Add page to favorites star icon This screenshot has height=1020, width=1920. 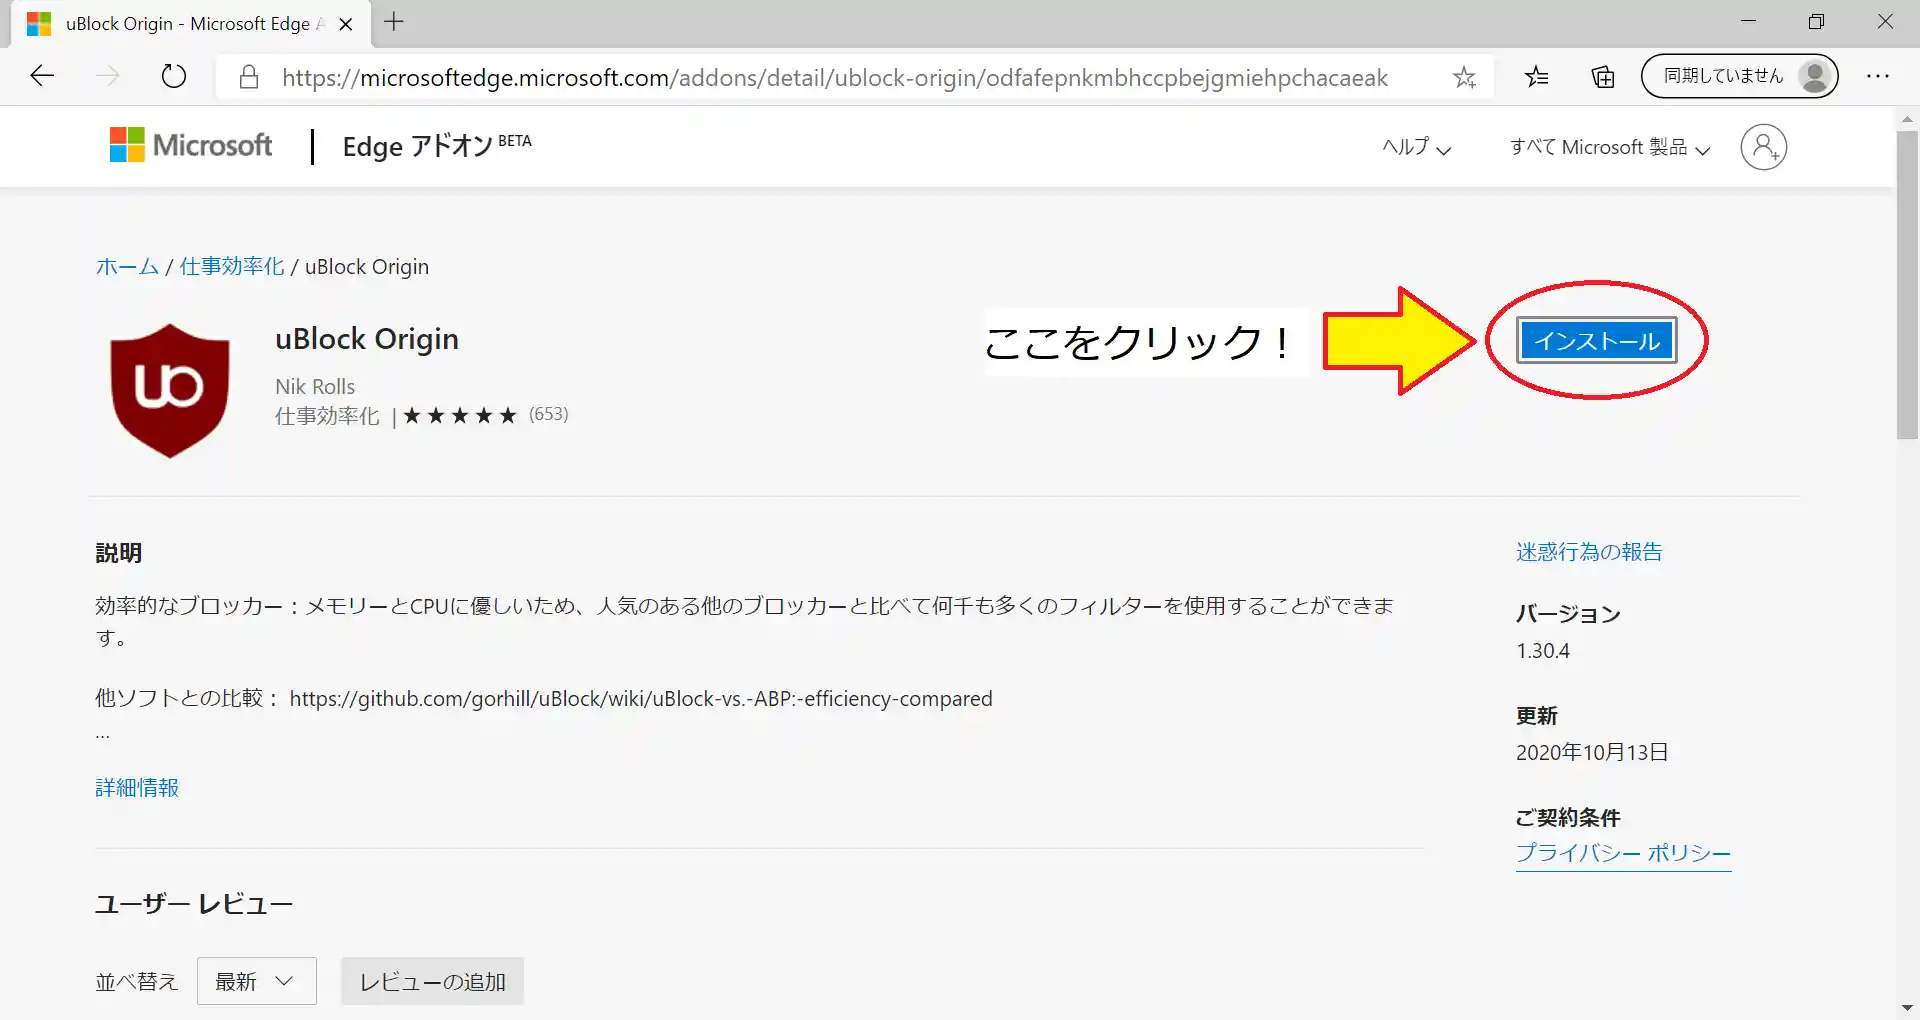(1464, 77)
